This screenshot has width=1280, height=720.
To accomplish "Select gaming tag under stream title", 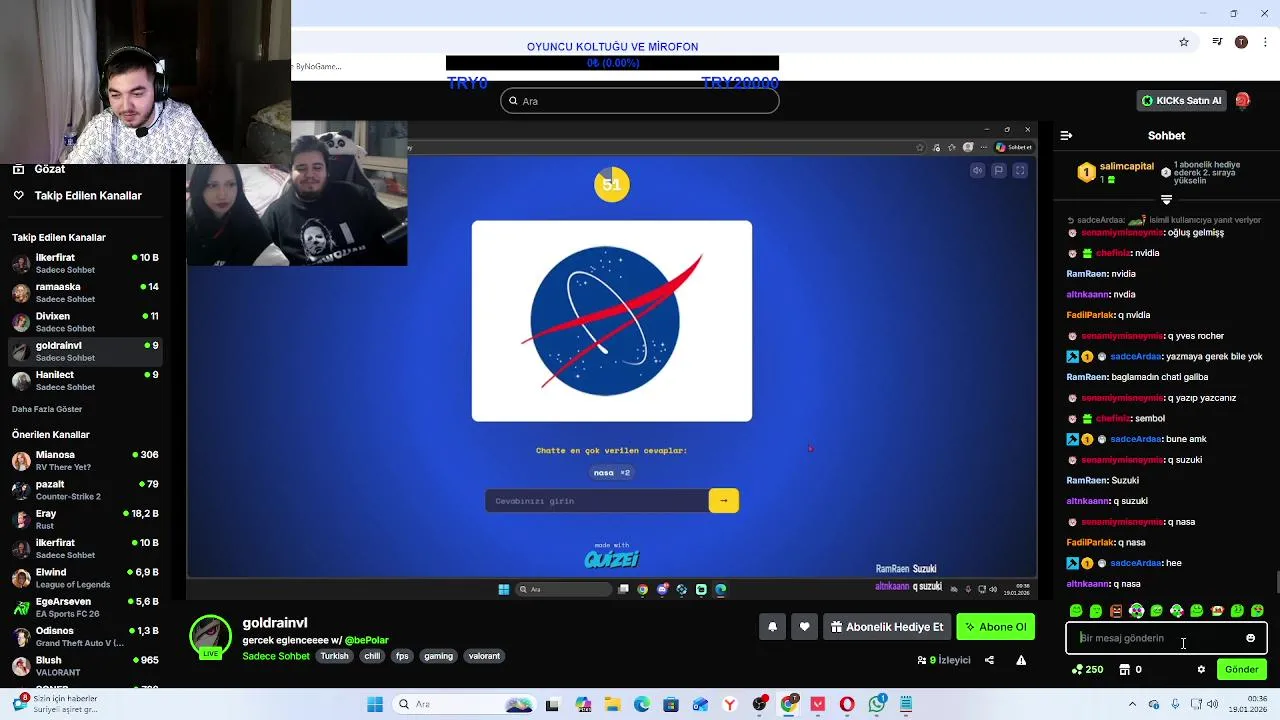I will coord(438,656).
